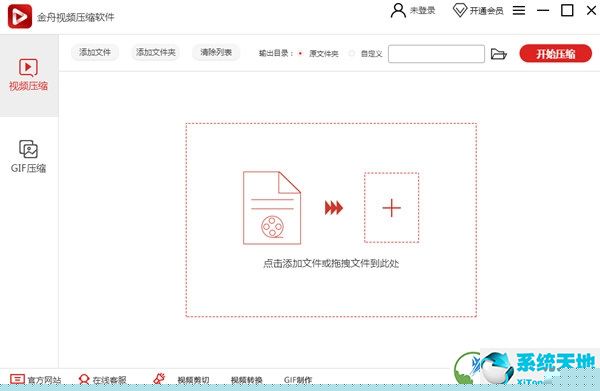Click the video file document icon

[x=272, y=208]
